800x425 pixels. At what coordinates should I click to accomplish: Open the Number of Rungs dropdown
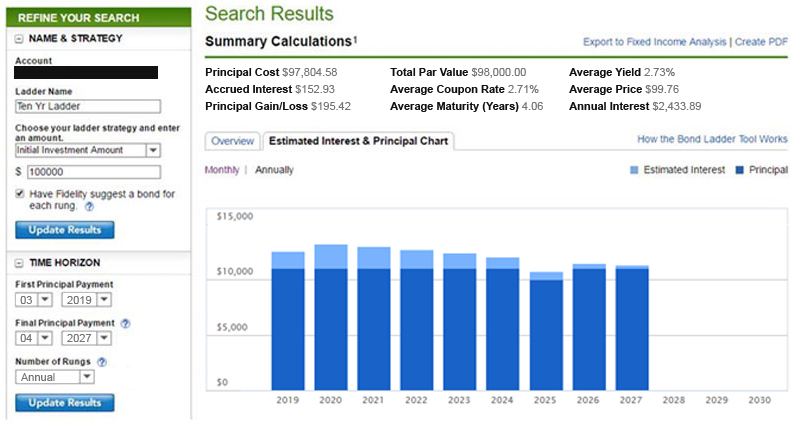(x=86, y=377)
